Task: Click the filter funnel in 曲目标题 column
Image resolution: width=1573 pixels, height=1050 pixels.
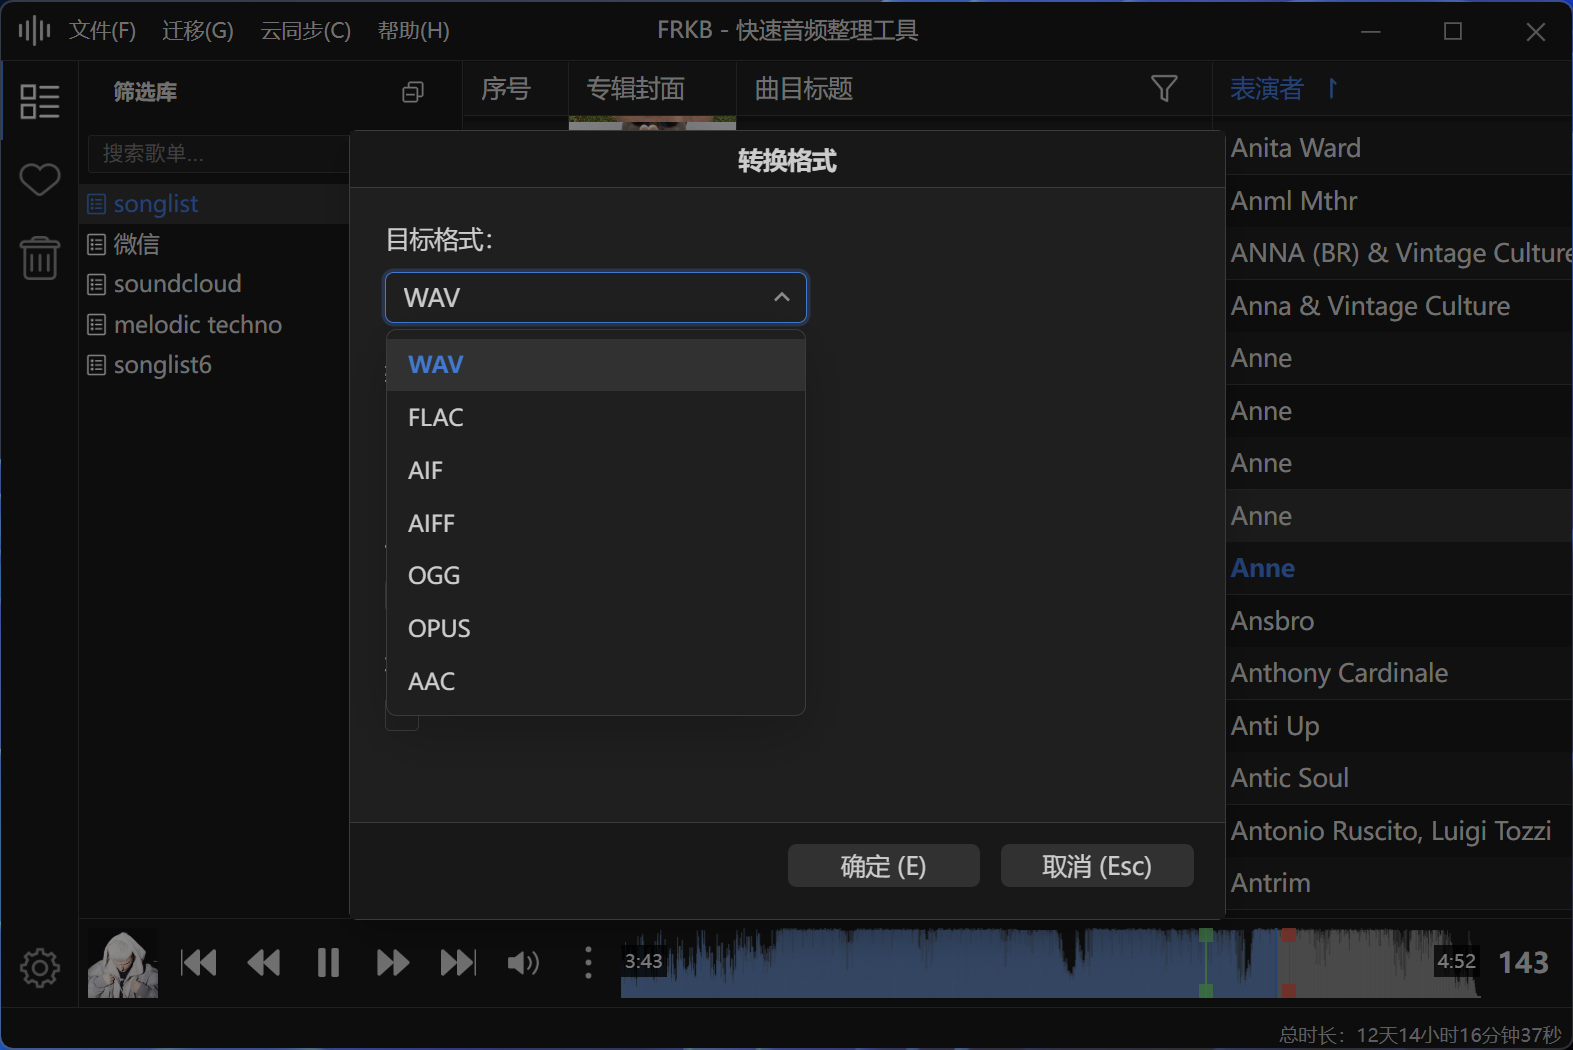Action: [x=1164, y=89]
